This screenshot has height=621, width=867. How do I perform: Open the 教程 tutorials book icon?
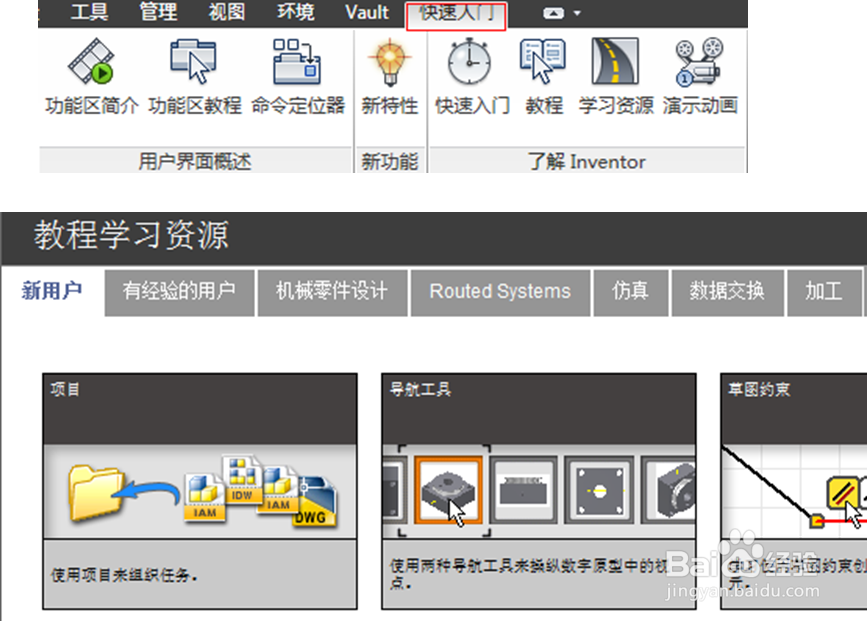(x=544, y=76)
